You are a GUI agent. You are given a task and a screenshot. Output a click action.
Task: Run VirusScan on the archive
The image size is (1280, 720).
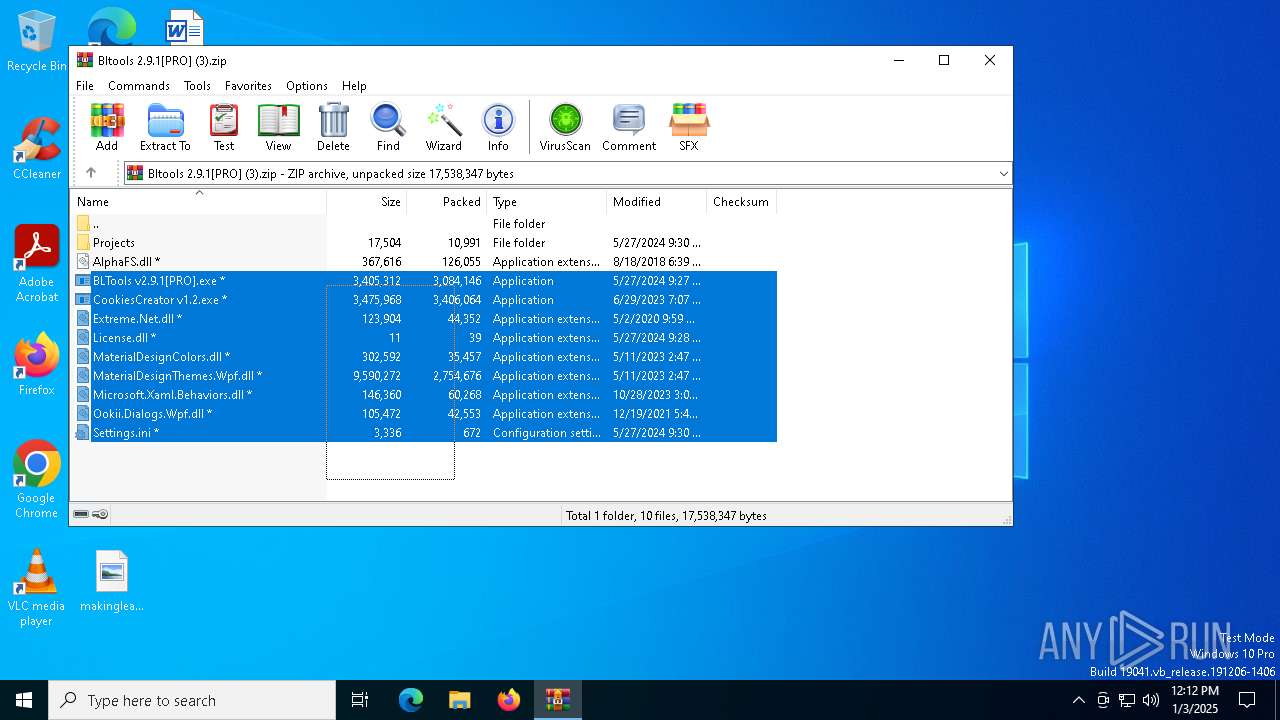coord(565,127)
